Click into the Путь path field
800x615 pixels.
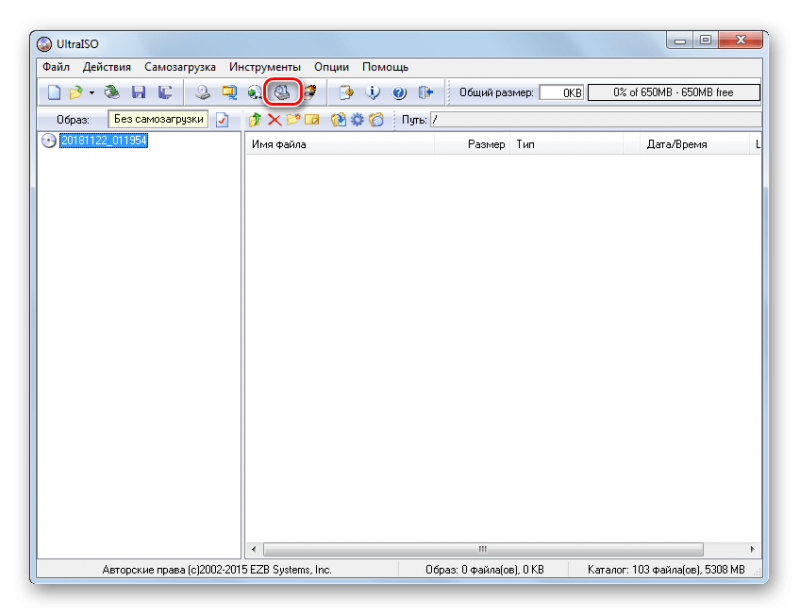(596, 120)
